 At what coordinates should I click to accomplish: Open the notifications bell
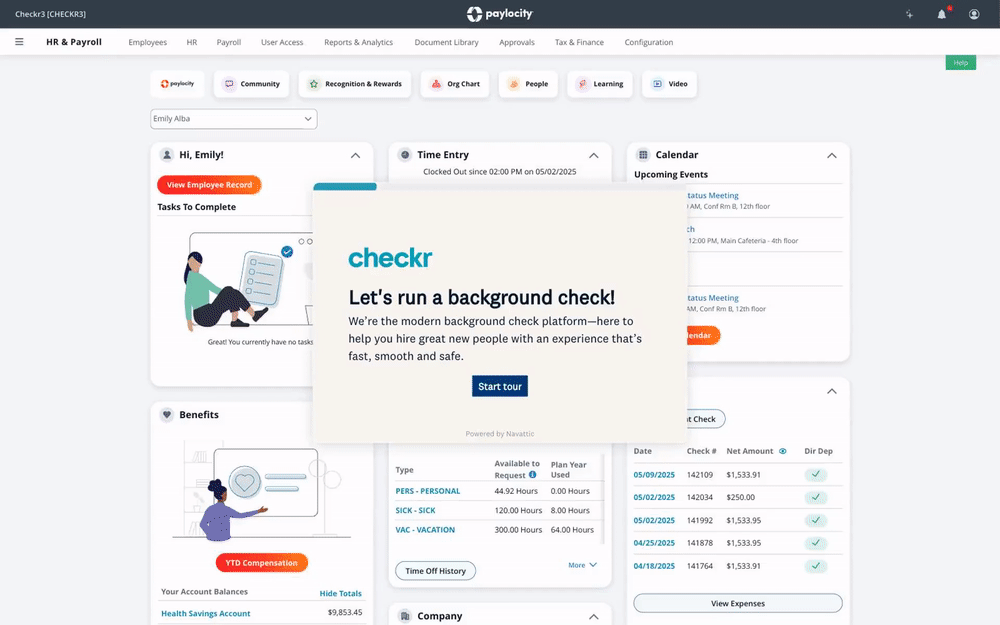(x=942, y=14)
